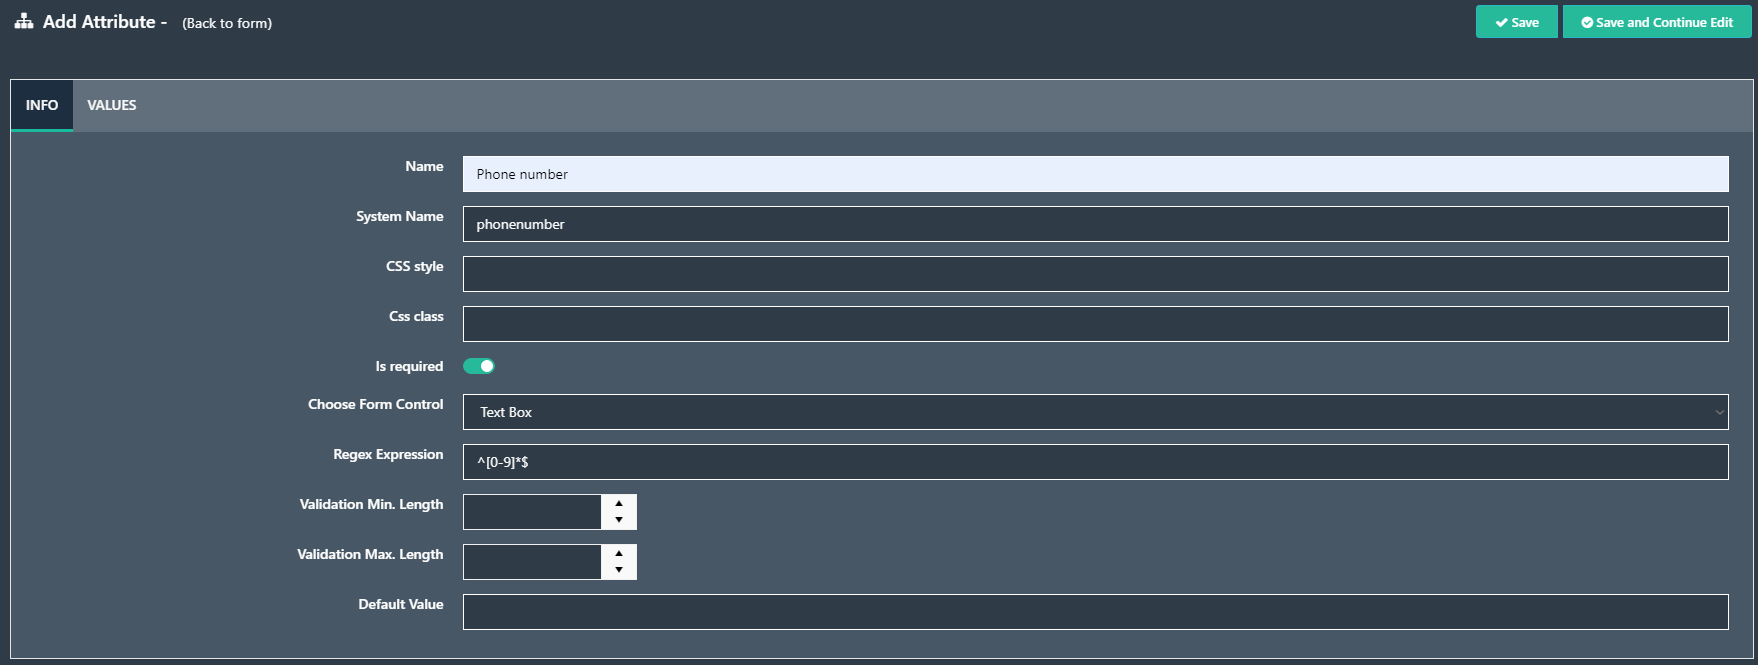Focus the CSS style text field

click(x=1095, y=274)
